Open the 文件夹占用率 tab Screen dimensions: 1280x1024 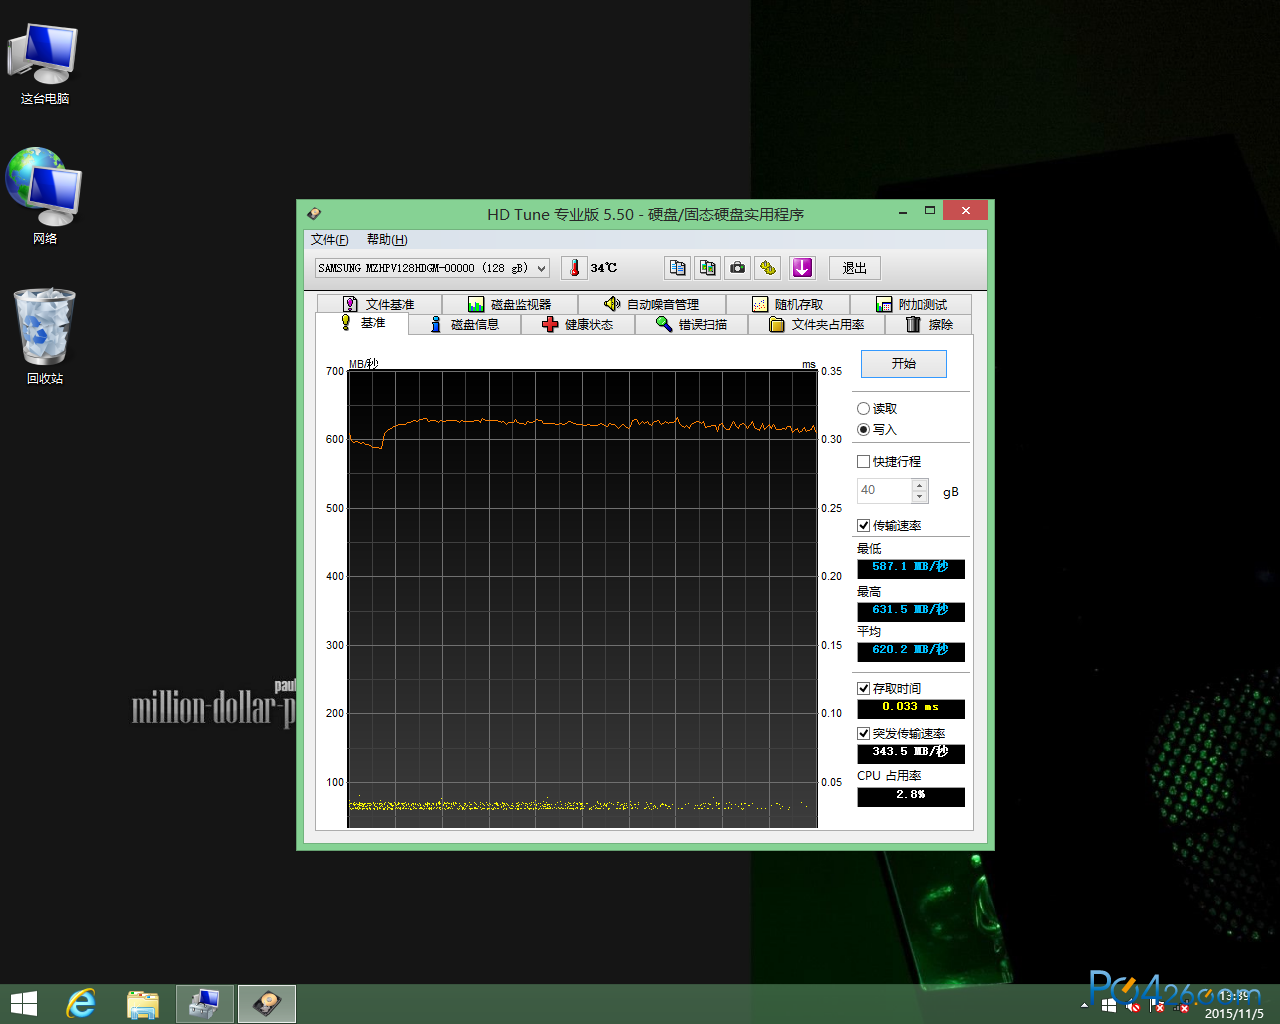click(x=817, y=324)
